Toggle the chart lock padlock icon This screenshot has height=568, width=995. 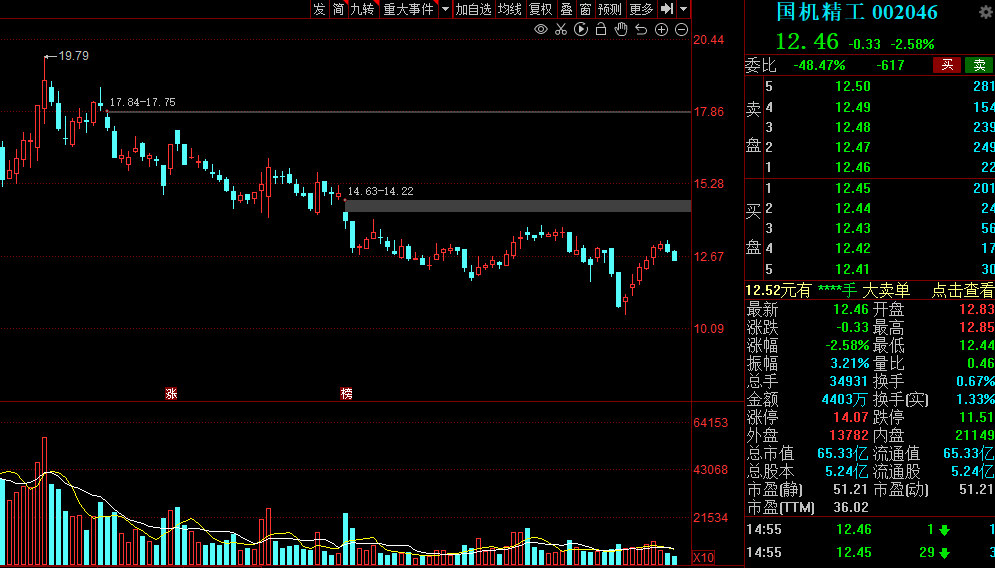pyautogui.click(x=600, y=30)
